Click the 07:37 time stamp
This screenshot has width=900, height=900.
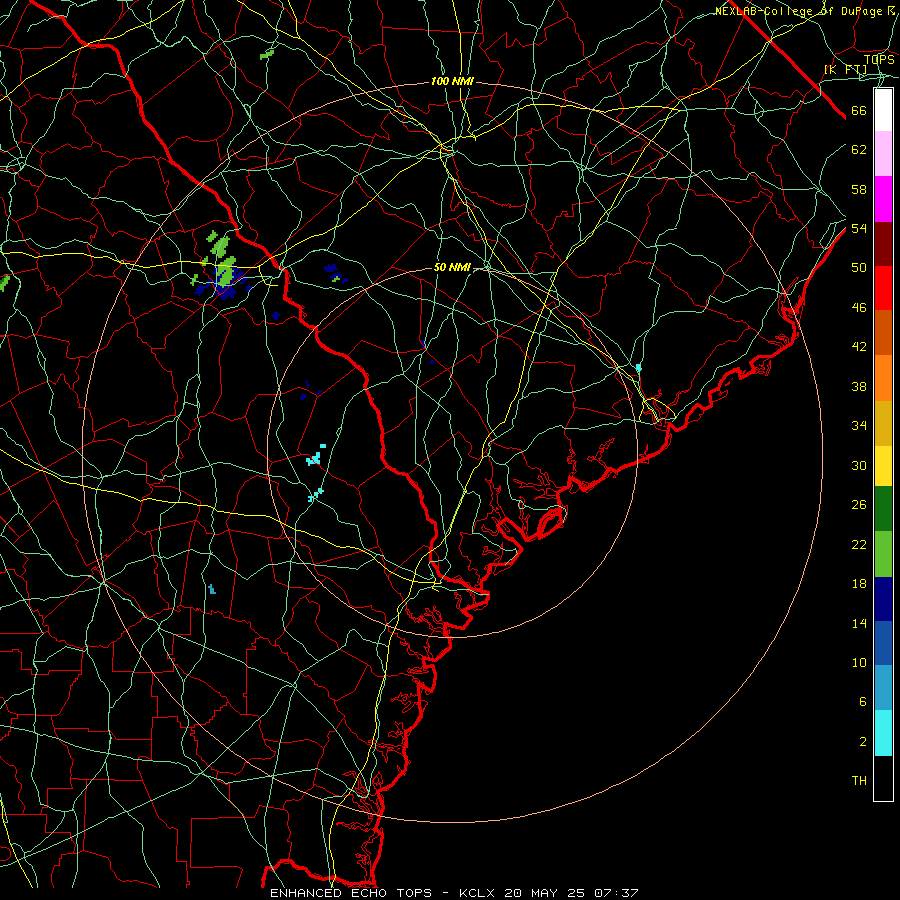pyautogui.click(x=616, y=893)
